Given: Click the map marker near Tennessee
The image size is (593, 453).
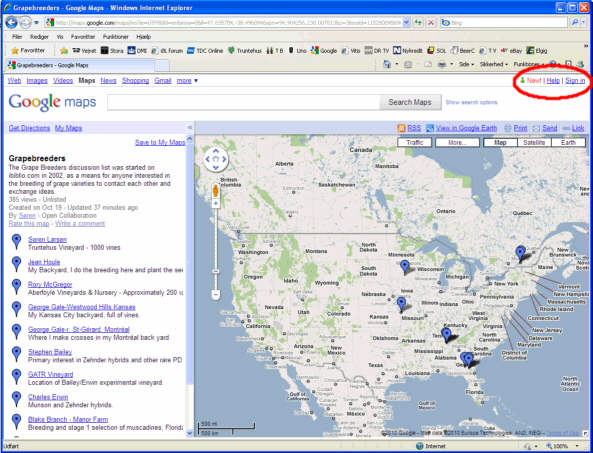Looking at the screenshot, I should pyautogui.click(x=447, y=335).
